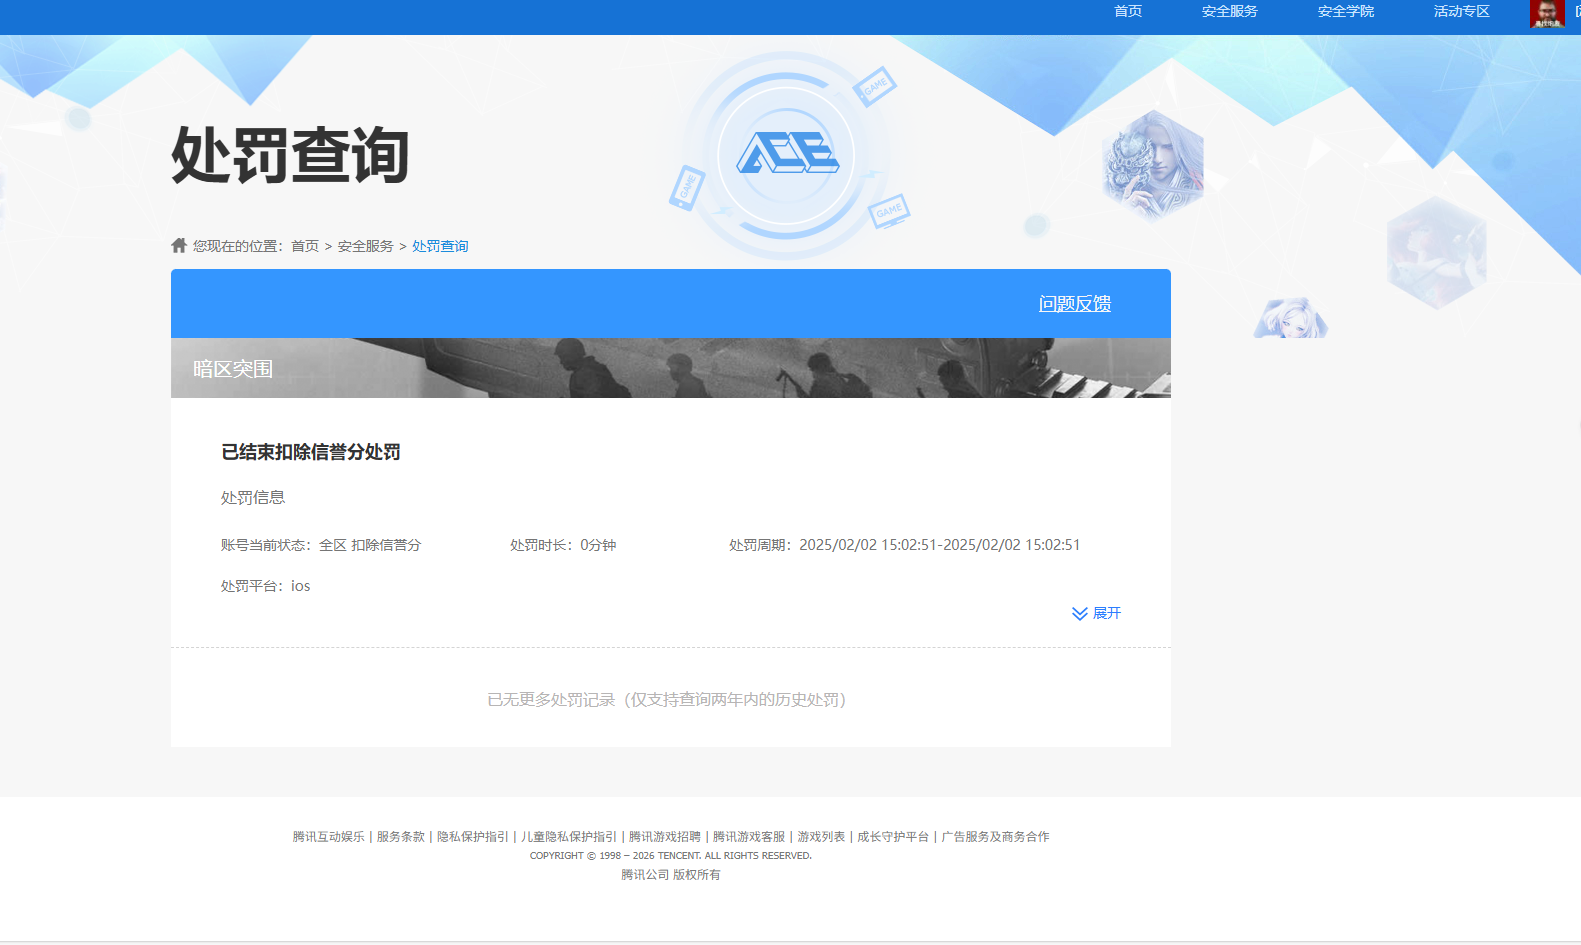Open the 问题反馈 link
The width and height of the screenshot is (1581, 945).
1075,303
